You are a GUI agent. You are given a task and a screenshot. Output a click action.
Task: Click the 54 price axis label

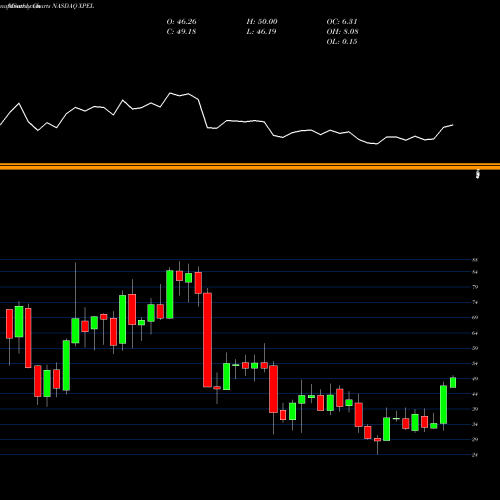[x=475, y=364]
